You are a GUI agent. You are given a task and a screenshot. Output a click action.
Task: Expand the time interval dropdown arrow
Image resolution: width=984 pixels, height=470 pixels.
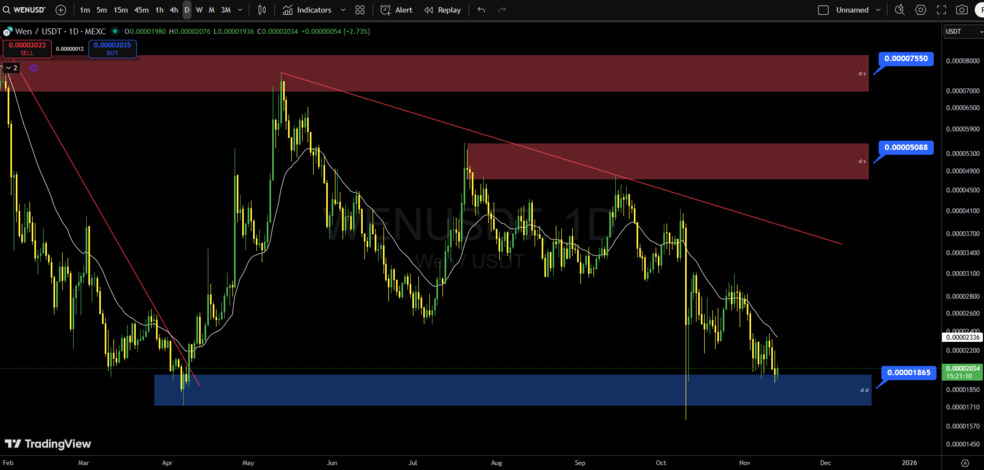point(242,10)
